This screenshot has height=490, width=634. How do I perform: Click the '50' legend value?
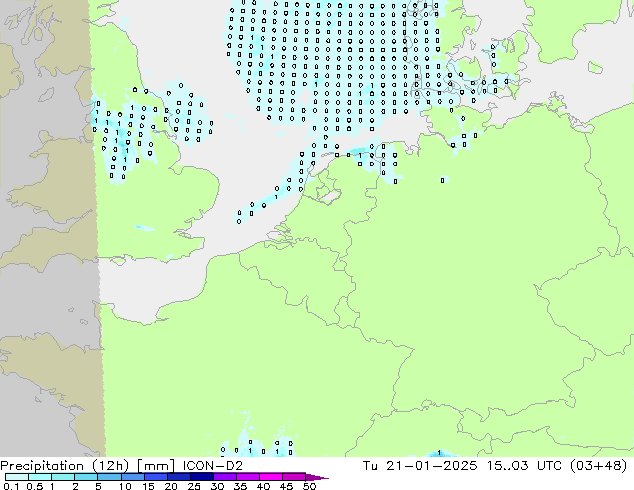(309, 486)
